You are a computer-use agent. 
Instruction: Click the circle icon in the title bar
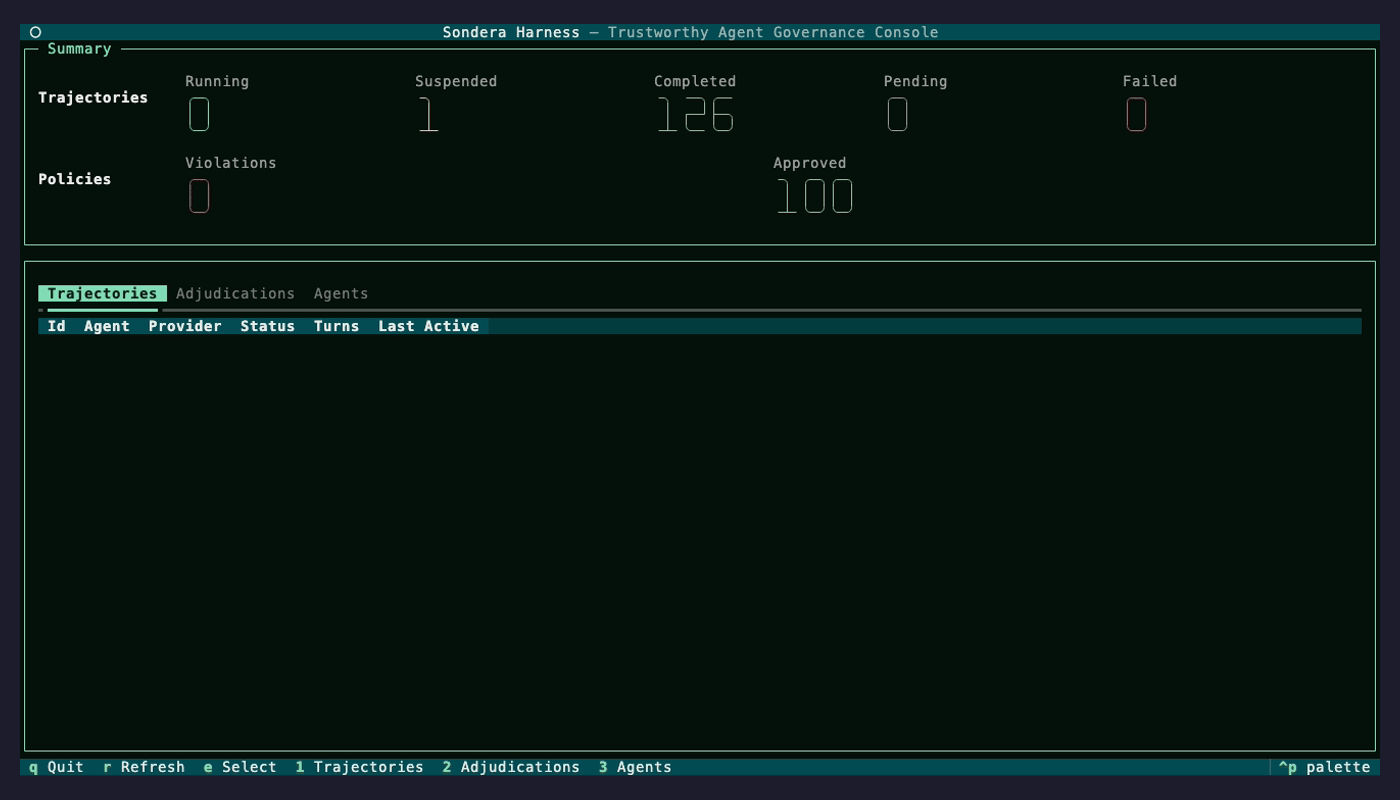[35, 32]
